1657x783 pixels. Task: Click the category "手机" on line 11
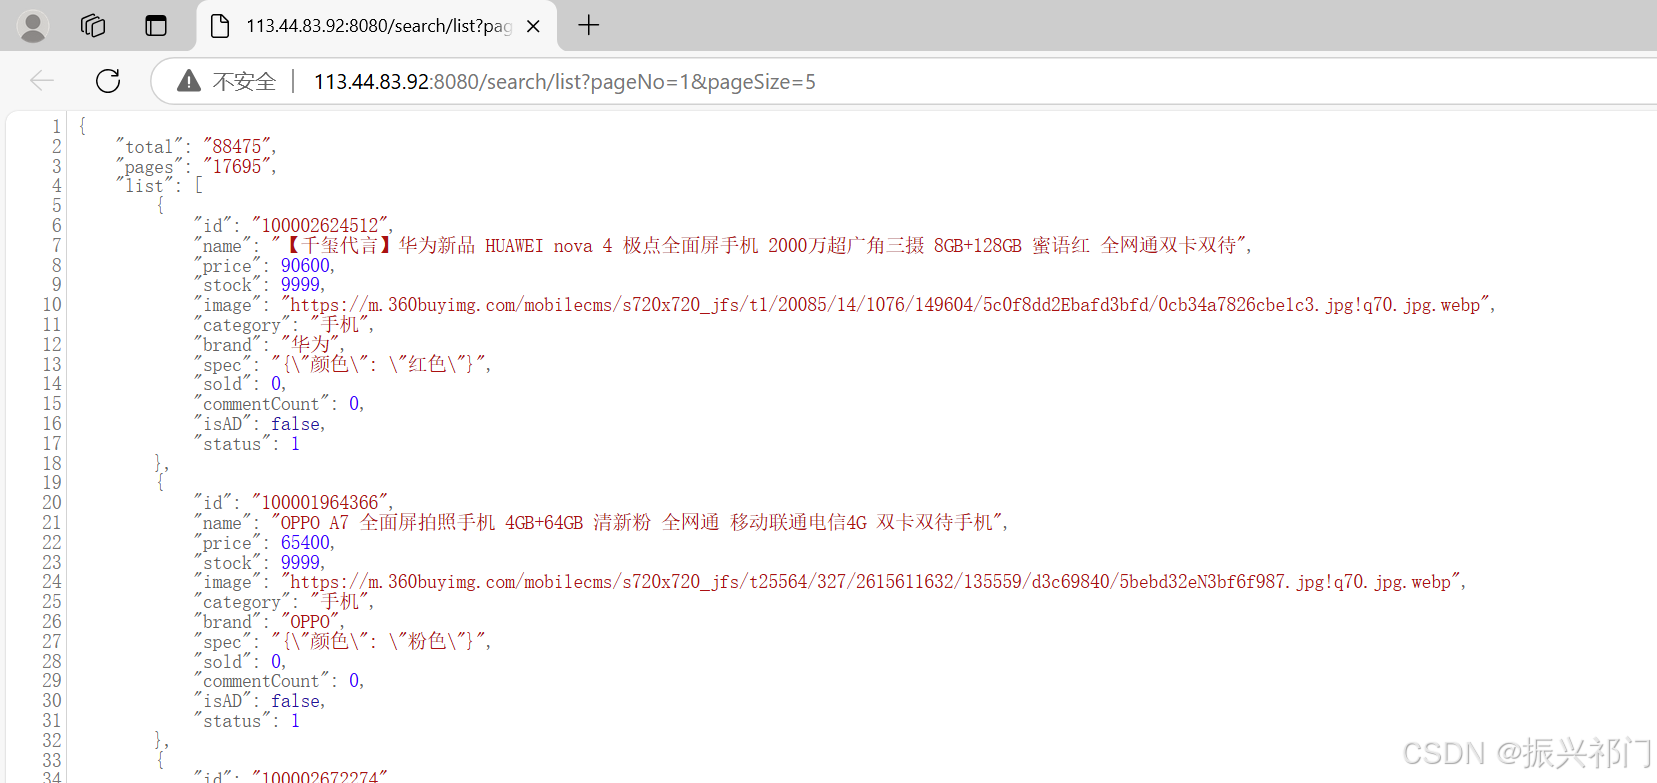(340, 325)
